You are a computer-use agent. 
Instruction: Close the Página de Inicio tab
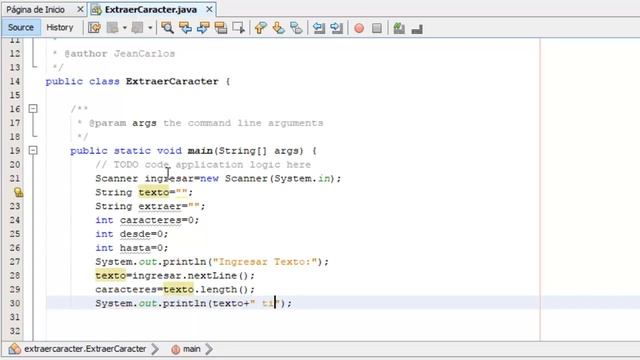pyautogui.click(x=80, y=9)
